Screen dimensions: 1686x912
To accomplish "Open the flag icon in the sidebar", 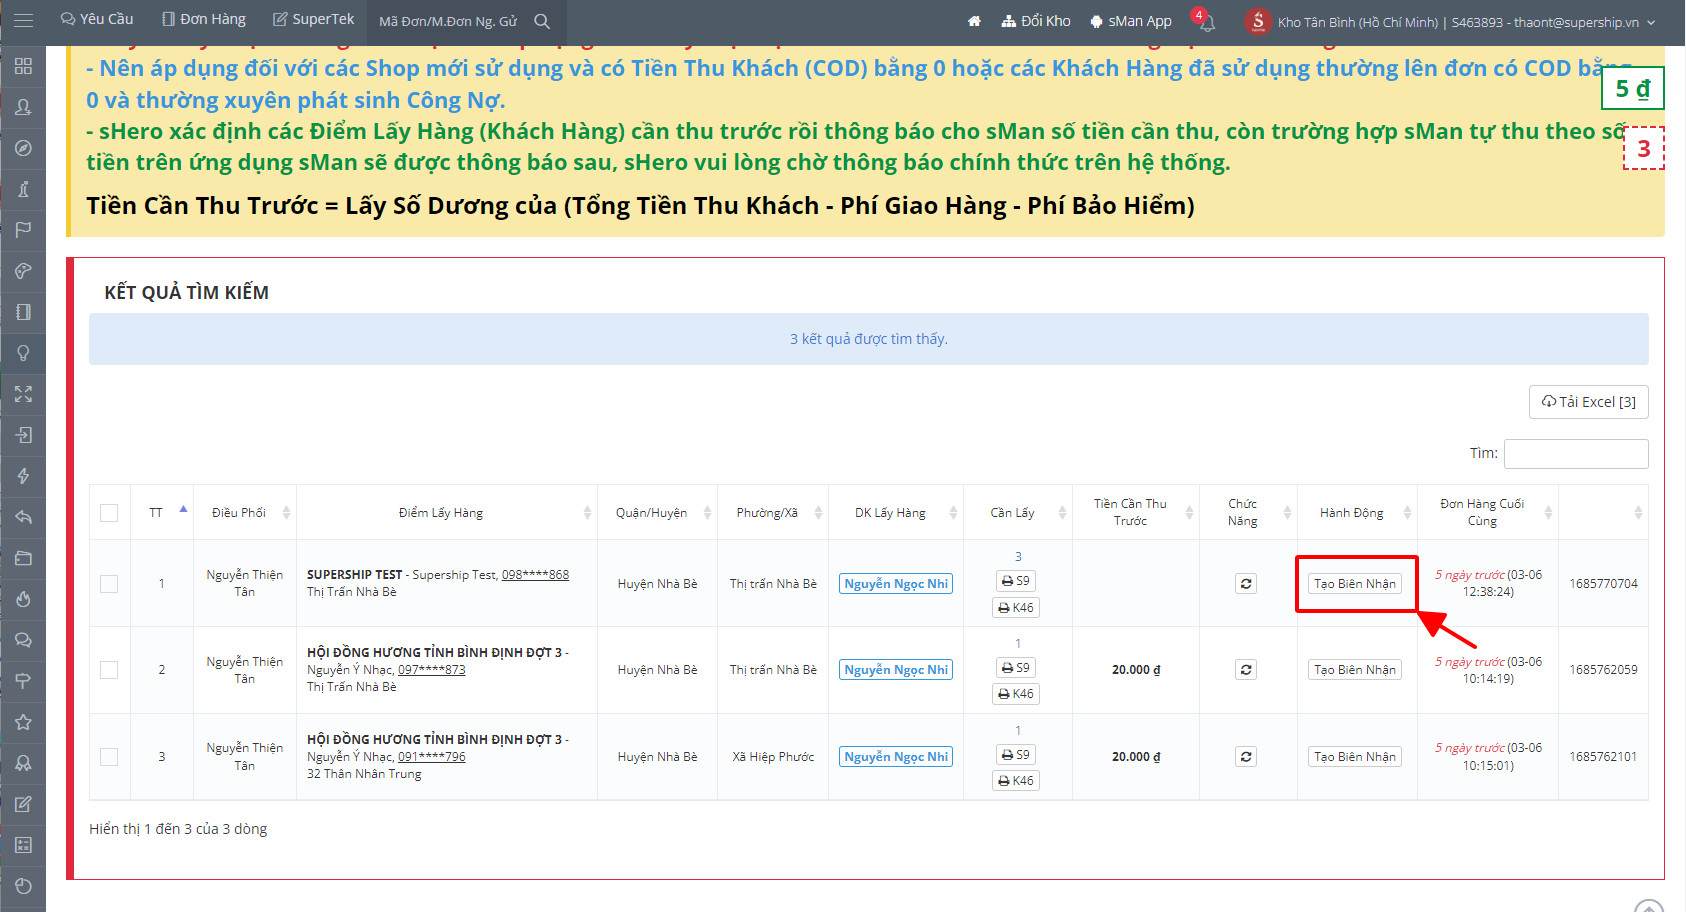I will 23,230.
